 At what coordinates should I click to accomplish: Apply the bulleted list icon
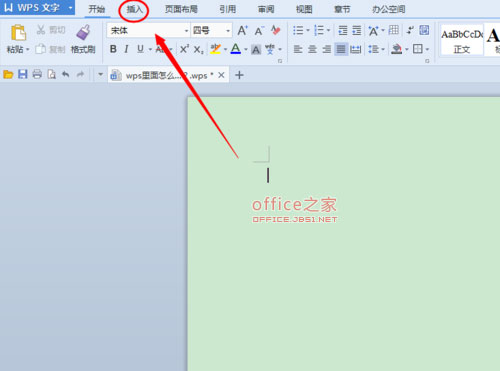click(x=298, y=31)
